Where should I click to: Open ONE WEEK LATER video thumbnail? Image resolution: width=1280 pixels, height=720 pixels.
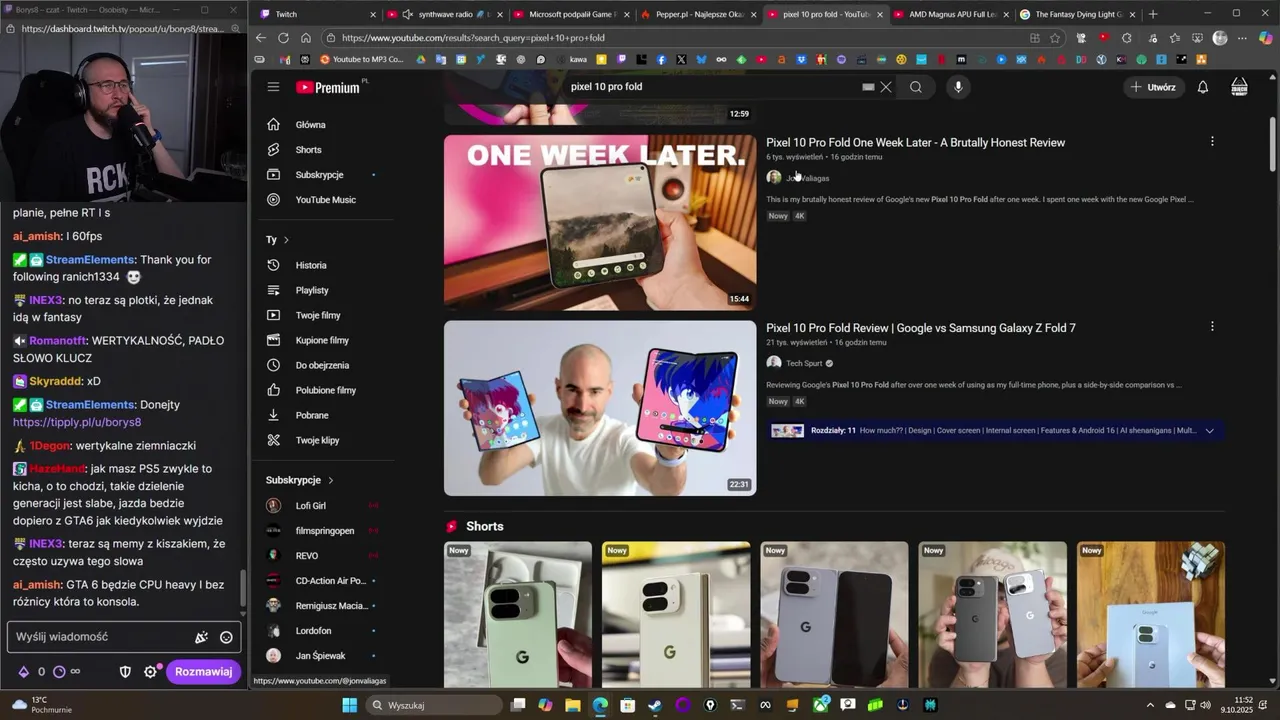pyautogui.click(x=600, y=222)
